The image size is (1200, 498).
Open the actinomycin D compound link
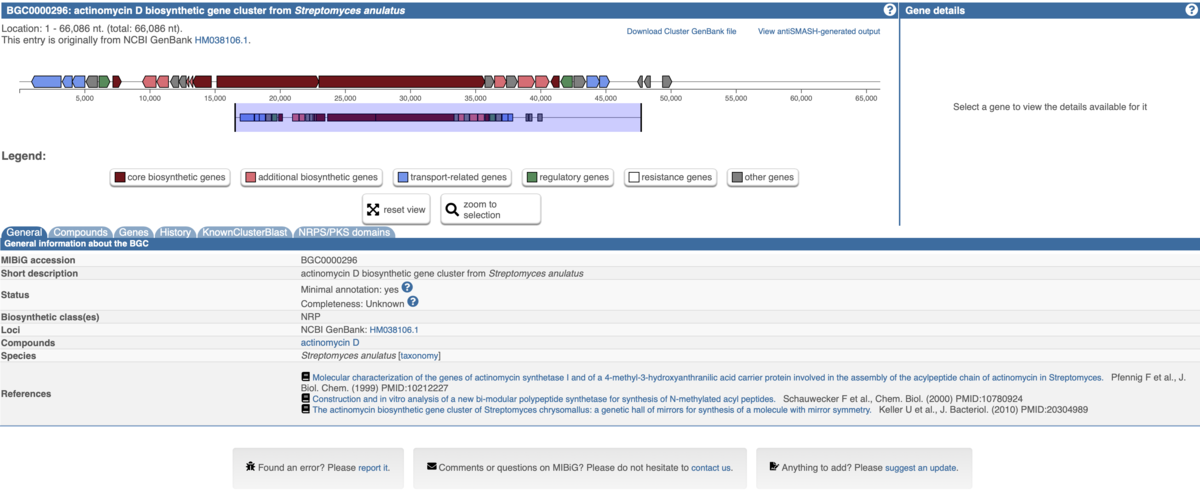[x=330, y=342]
